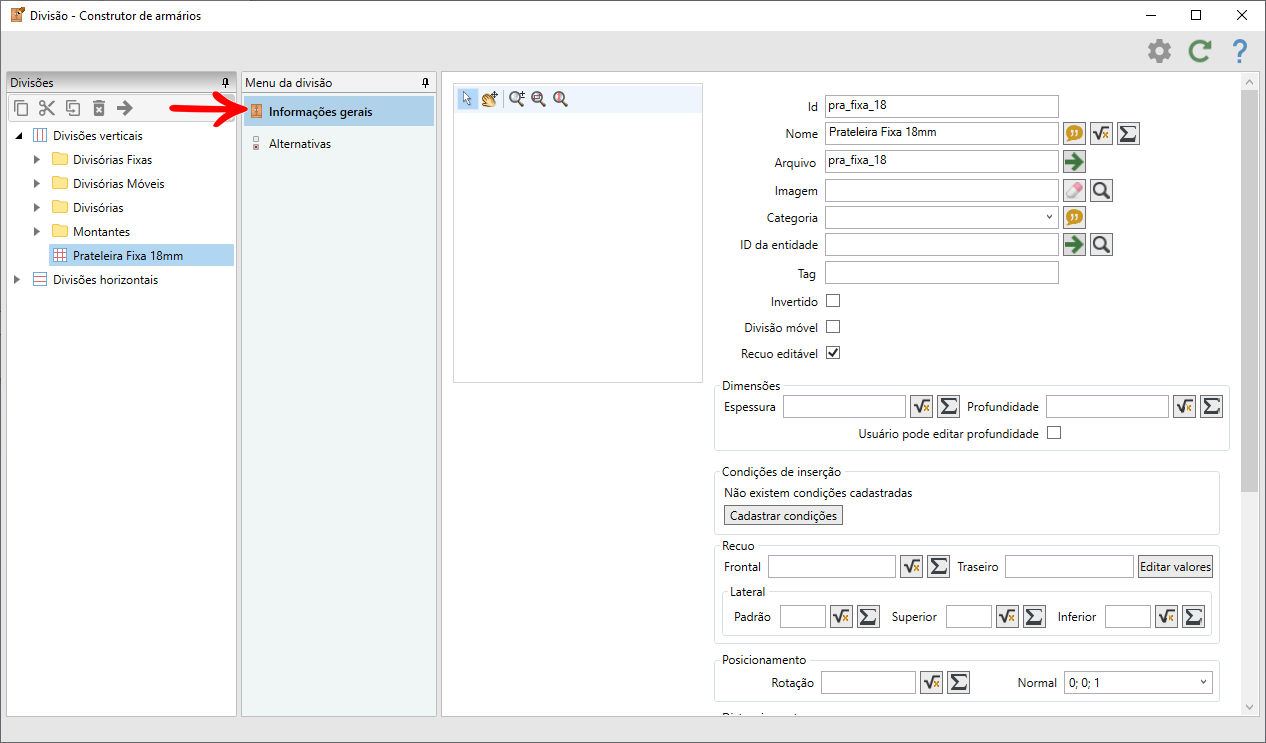Select the pan hand tool in preview

coord(489,98)
